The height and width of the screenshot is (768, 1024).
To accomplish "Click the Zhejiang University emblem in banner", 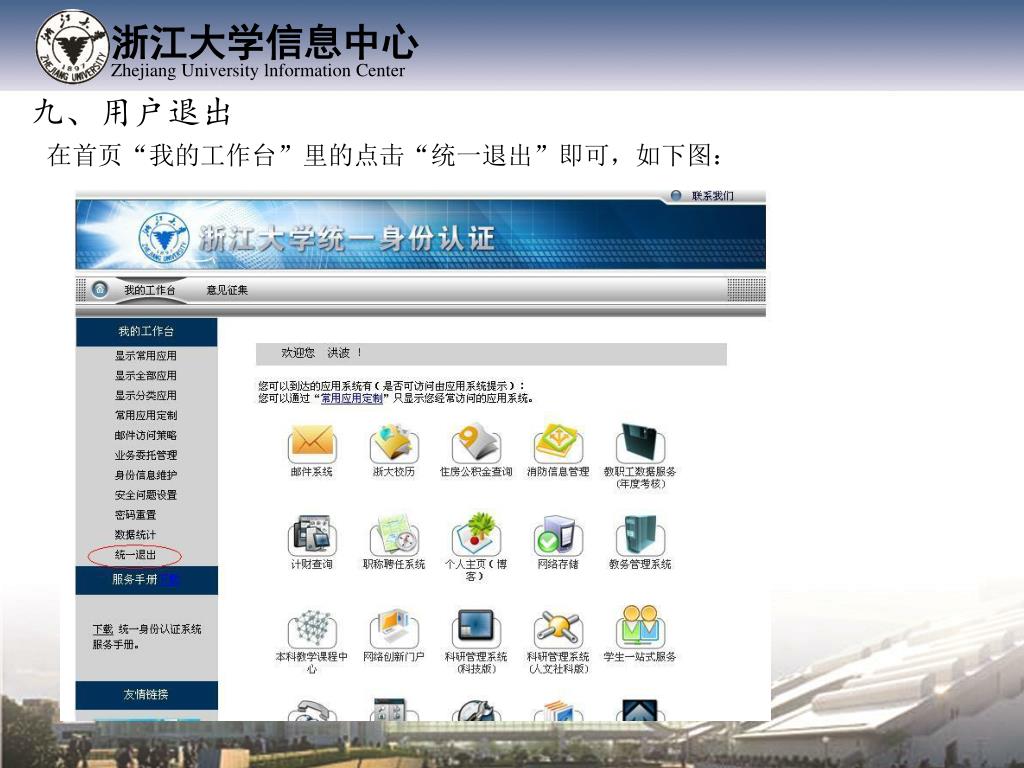I will pos(164,237).
